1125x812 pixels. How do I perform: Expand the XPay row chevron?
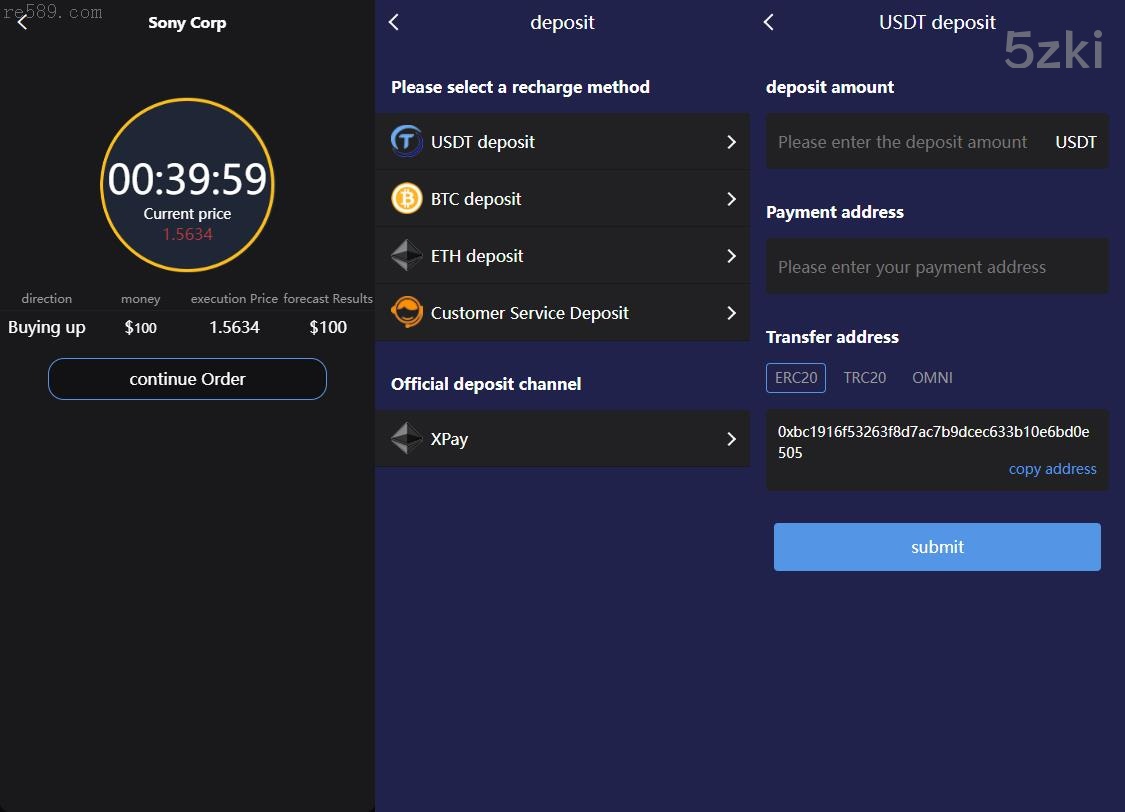731,439
